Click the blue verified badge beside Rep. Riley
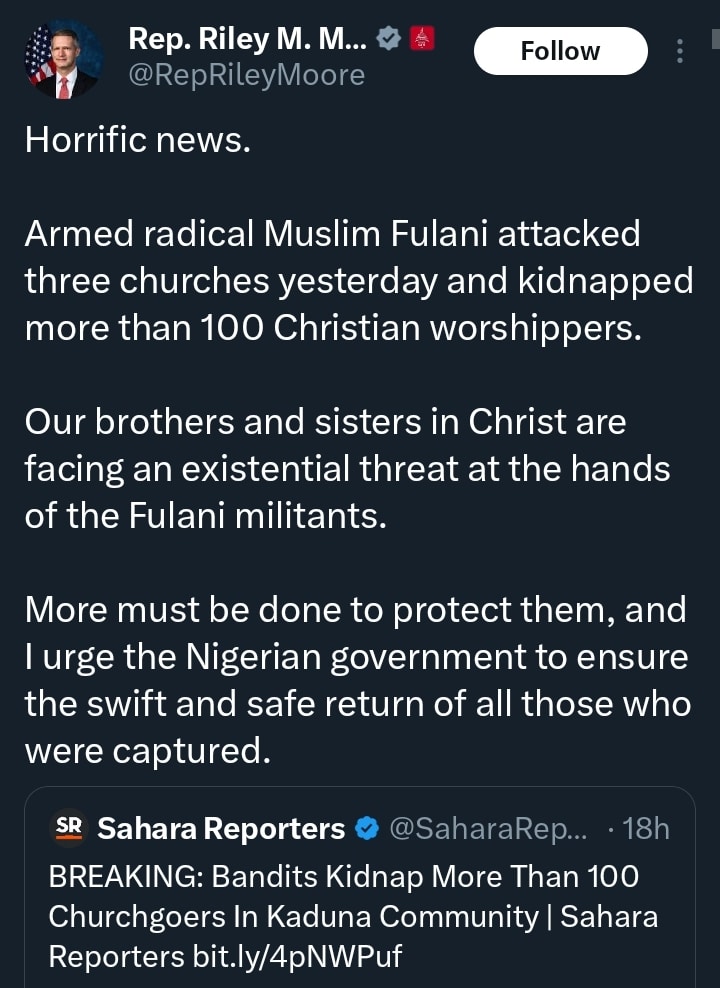720x988 pixels. (x=388, y=40)
